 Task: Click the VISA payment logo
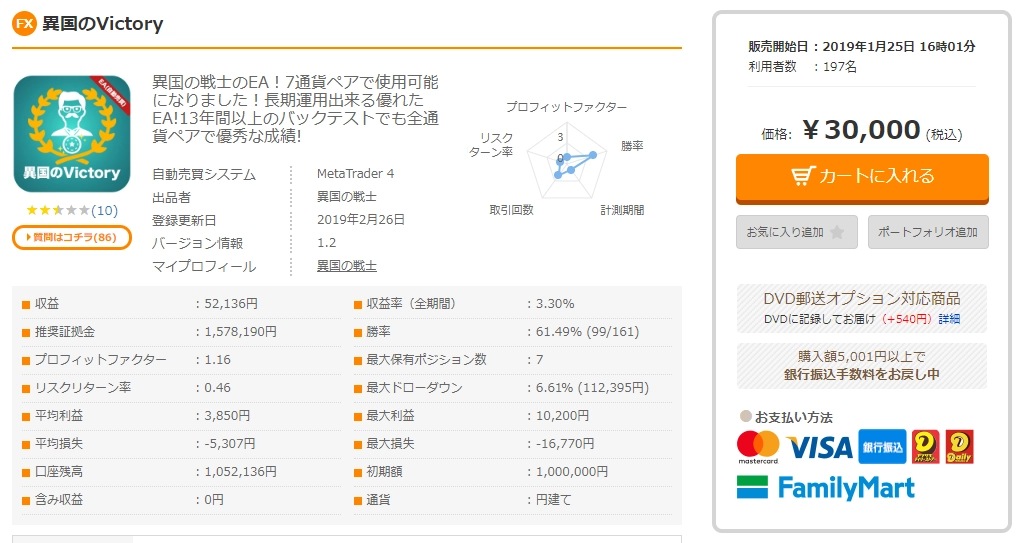819,447
